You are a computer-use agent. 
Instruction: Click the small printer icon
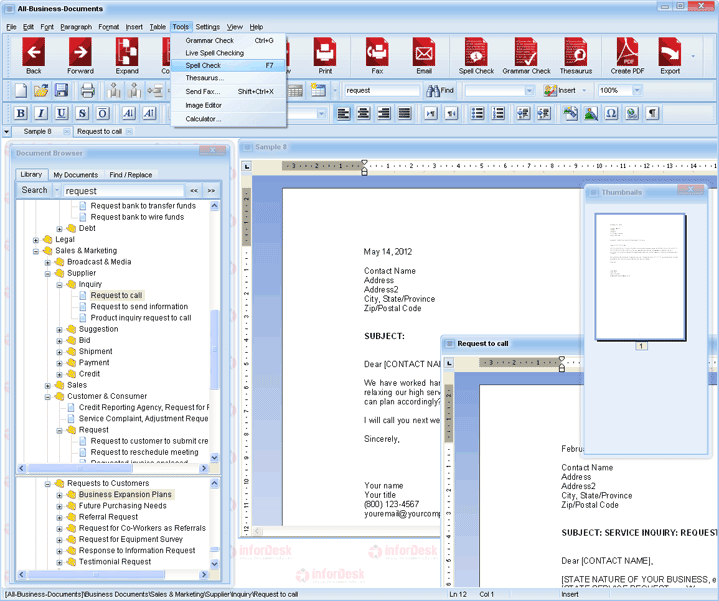[88, 90]
